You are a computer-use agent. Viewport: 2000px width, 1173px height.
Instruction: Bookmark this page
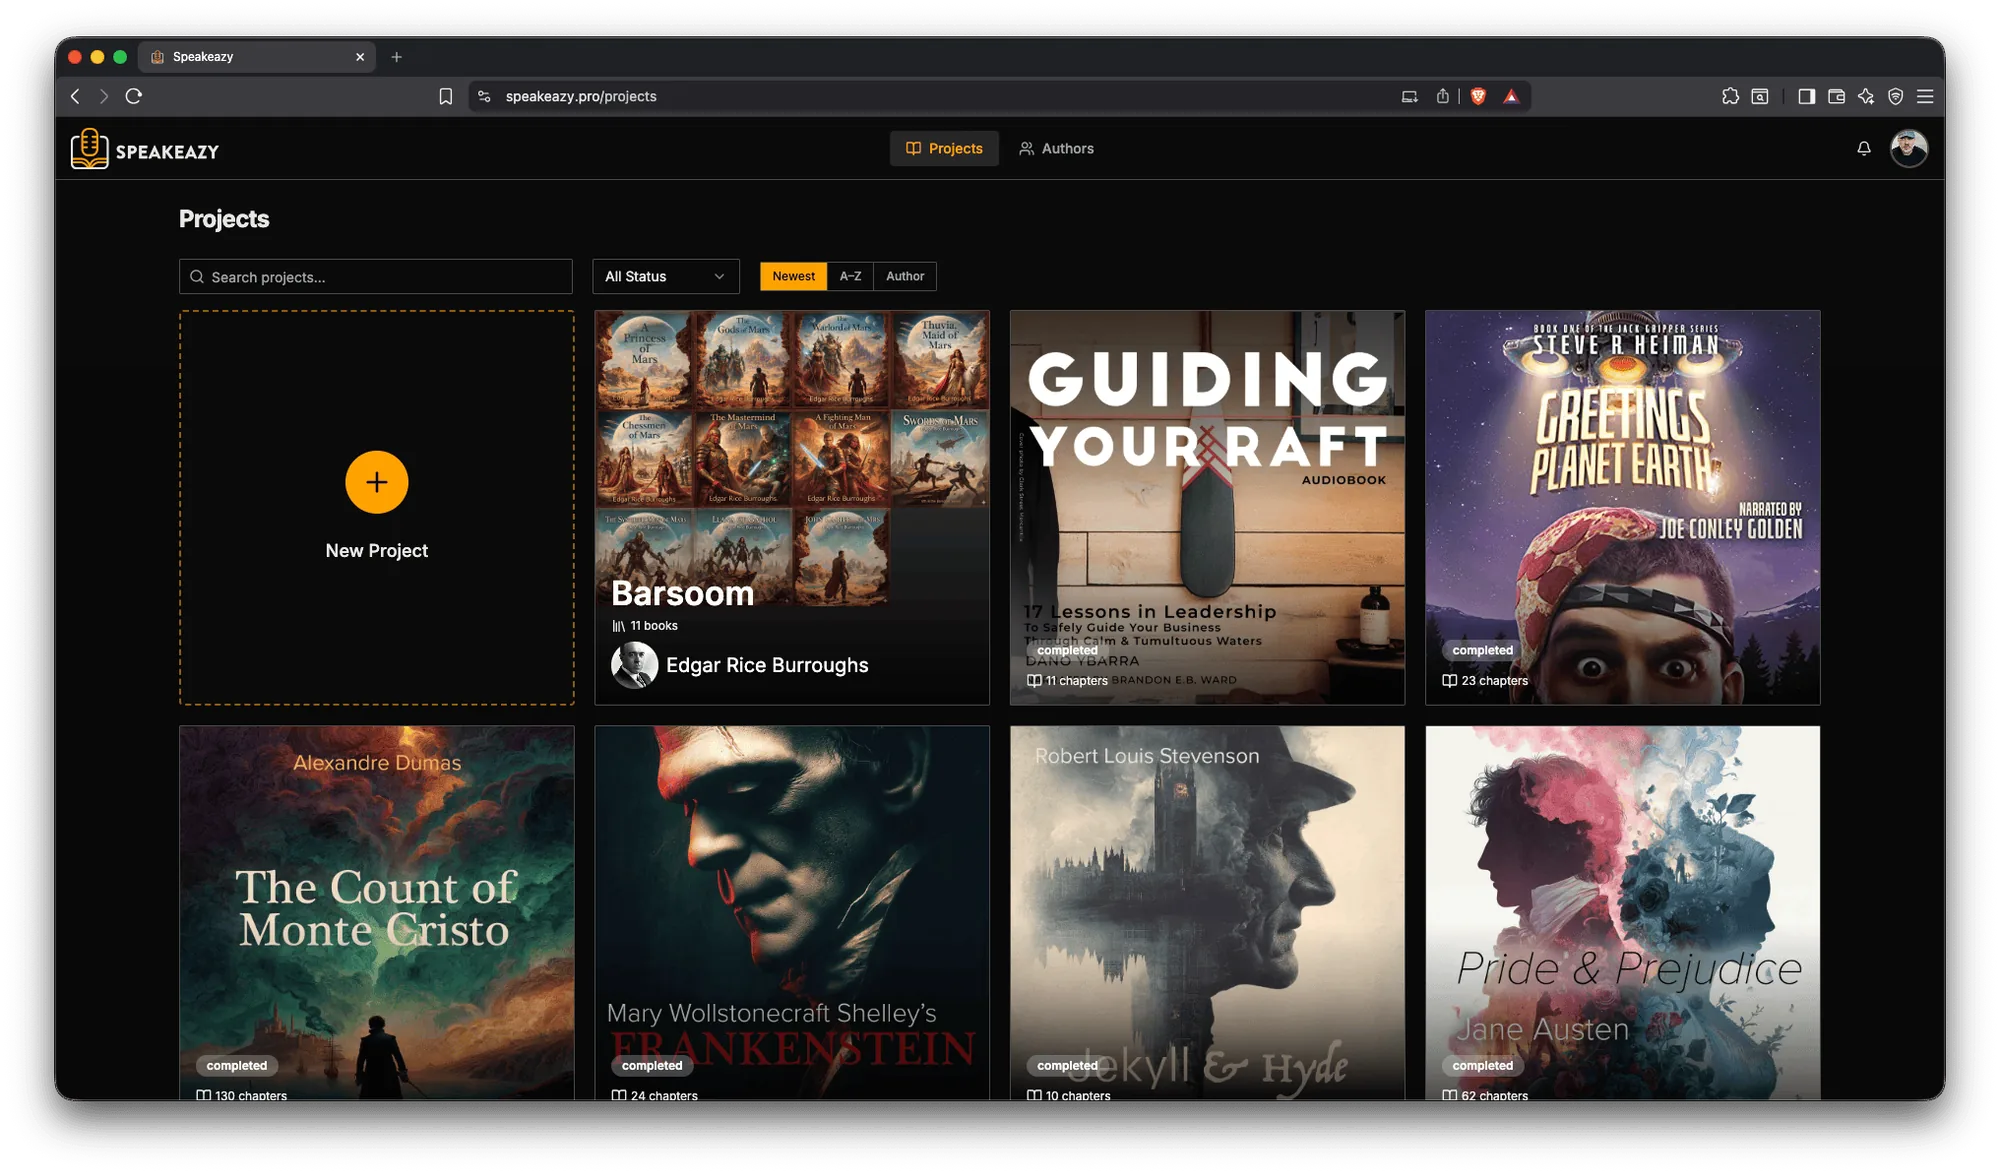tap(445, 96)
